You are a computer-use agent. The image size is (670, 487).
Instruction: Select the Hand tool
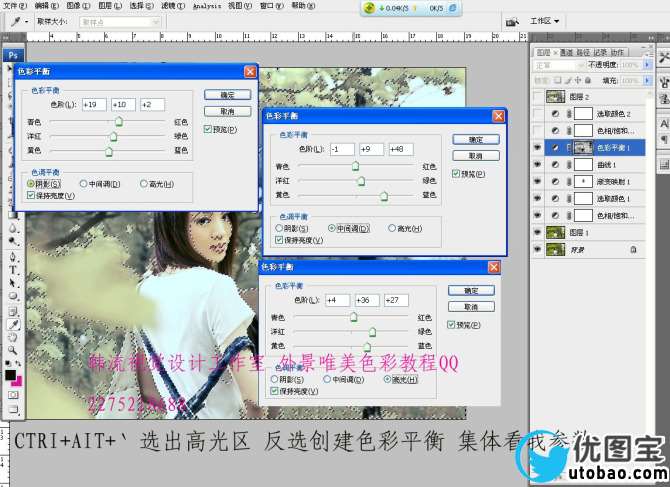(x=13, y=337)
